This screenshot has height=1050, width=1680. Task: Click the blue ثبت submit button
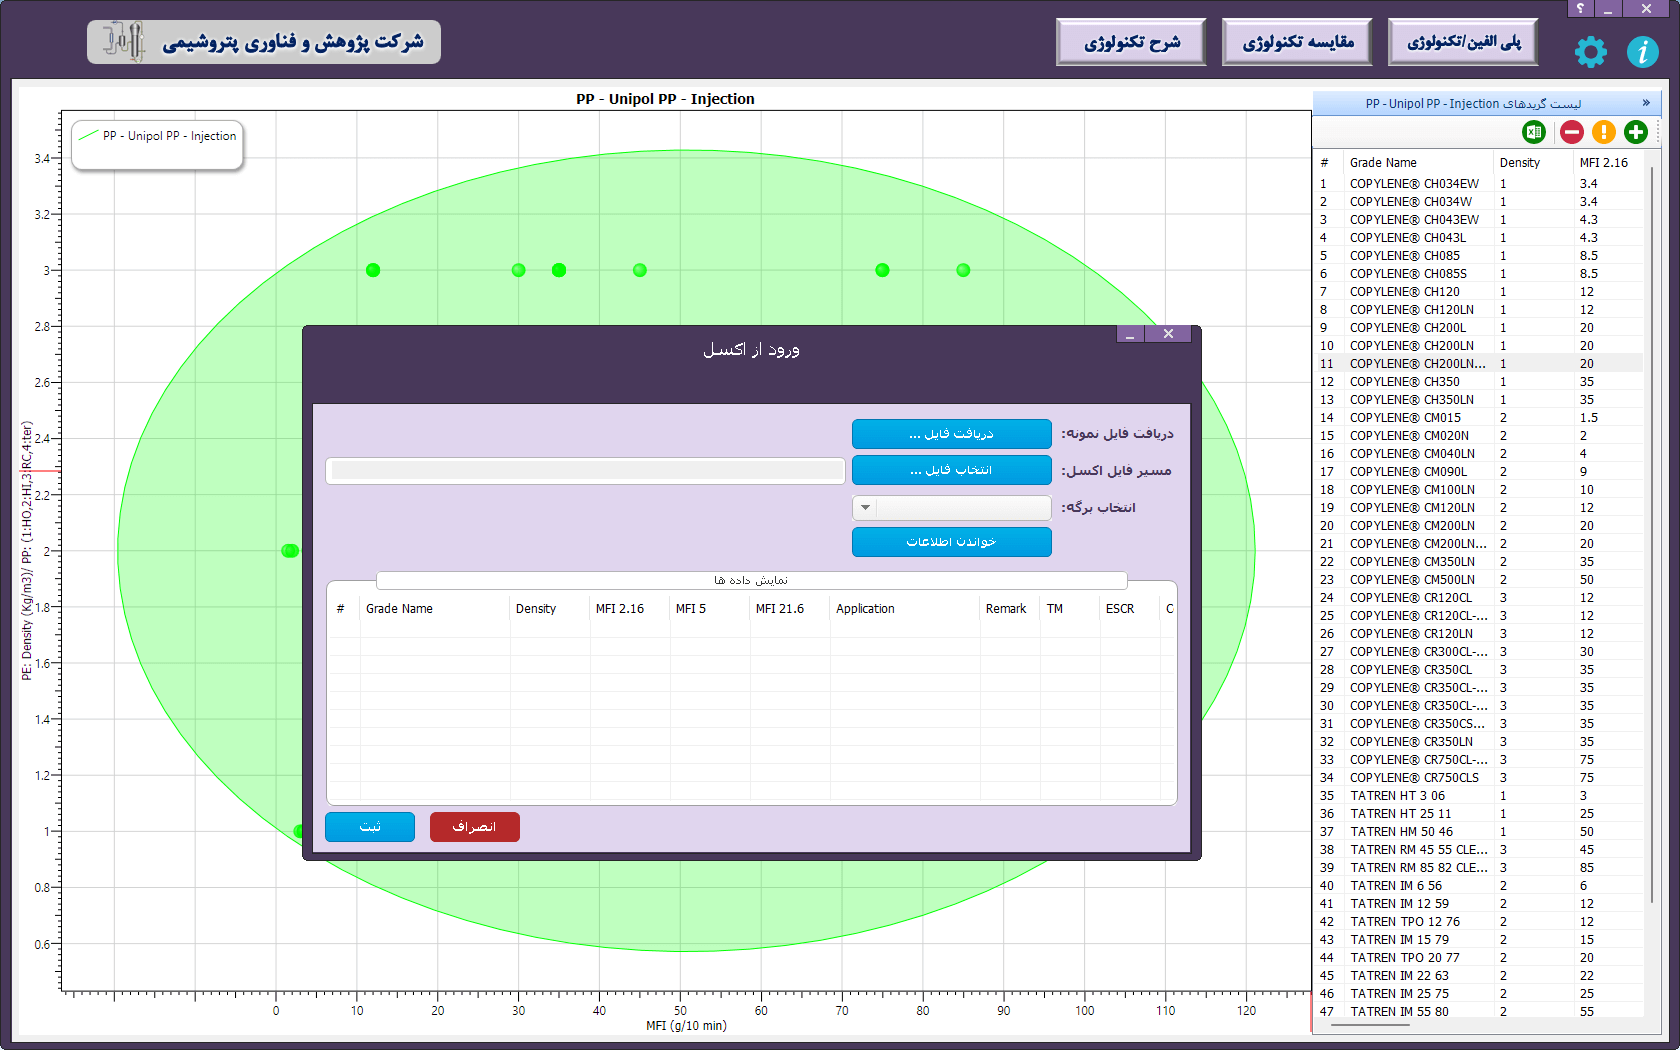(x=370, y=827)
